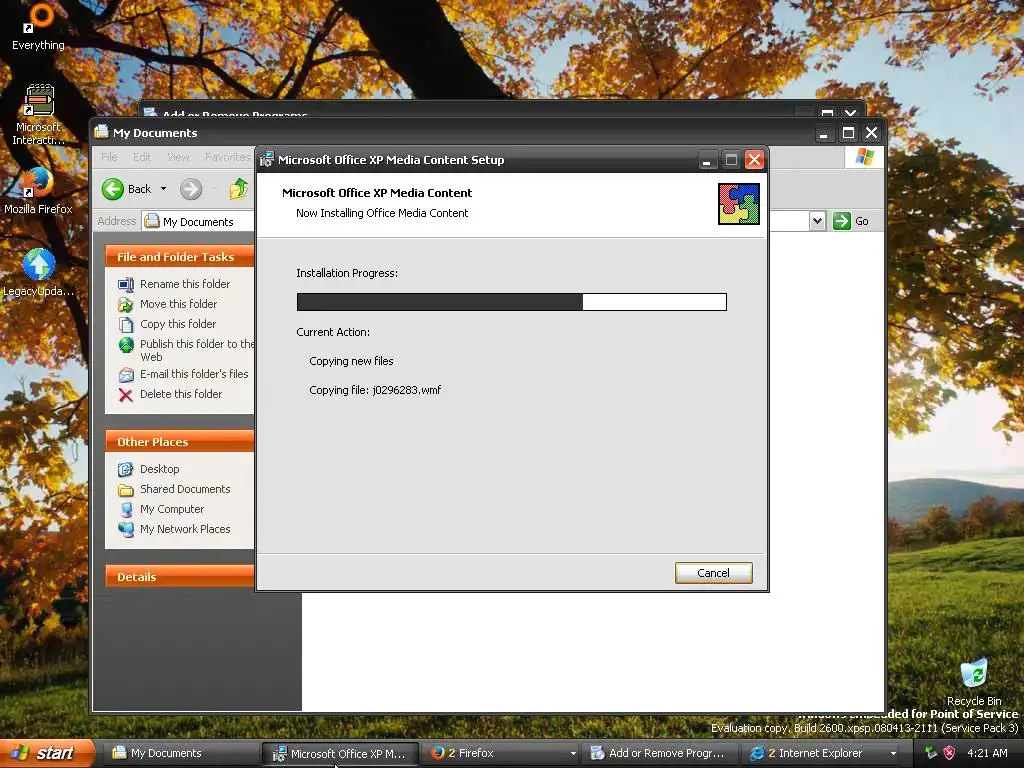Image resolution: width=1024 pixels, height=768 pixels.
Task: Click the red security shield tray icon
Action: click(950, 753)
